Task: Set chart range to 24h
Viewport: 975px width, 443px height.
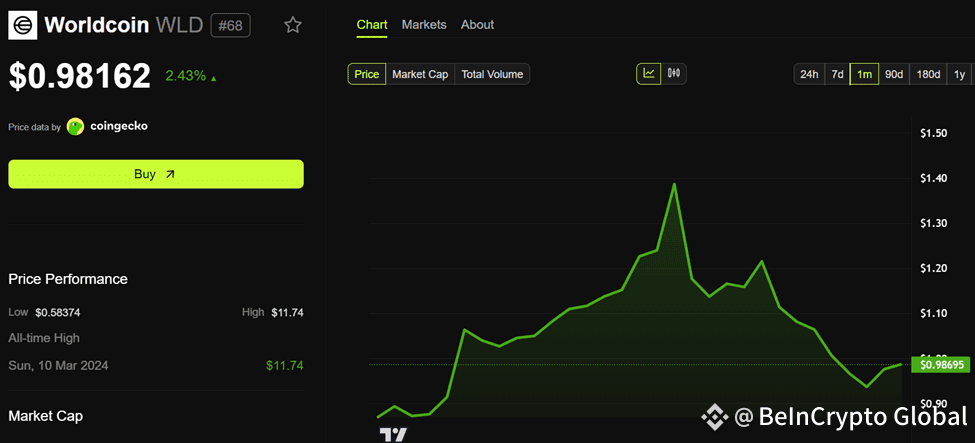Action: (x=809, y=74)
